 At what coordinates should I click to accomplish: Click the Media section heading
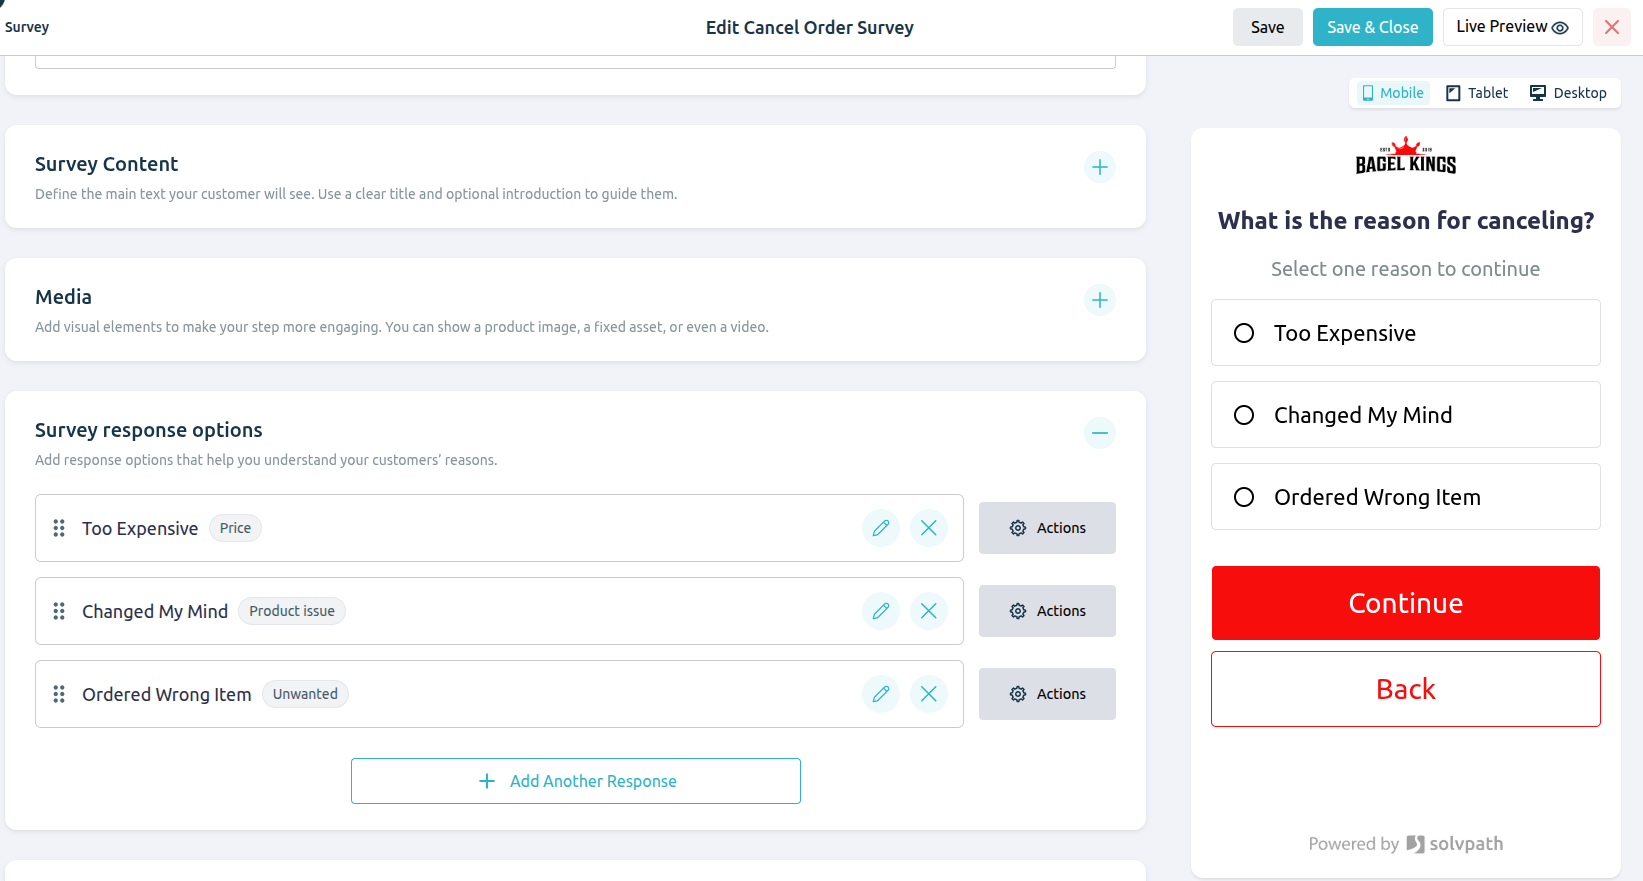tap(63, 297)
